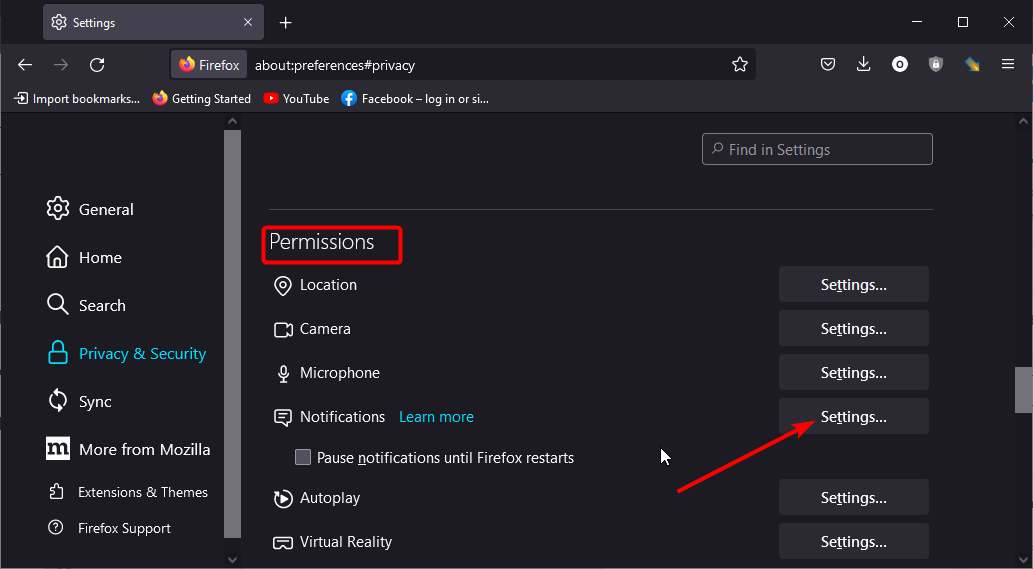Click the colorful pen extension icon
This screenshot has width=1033, height=569.
(x=972, y=65)
